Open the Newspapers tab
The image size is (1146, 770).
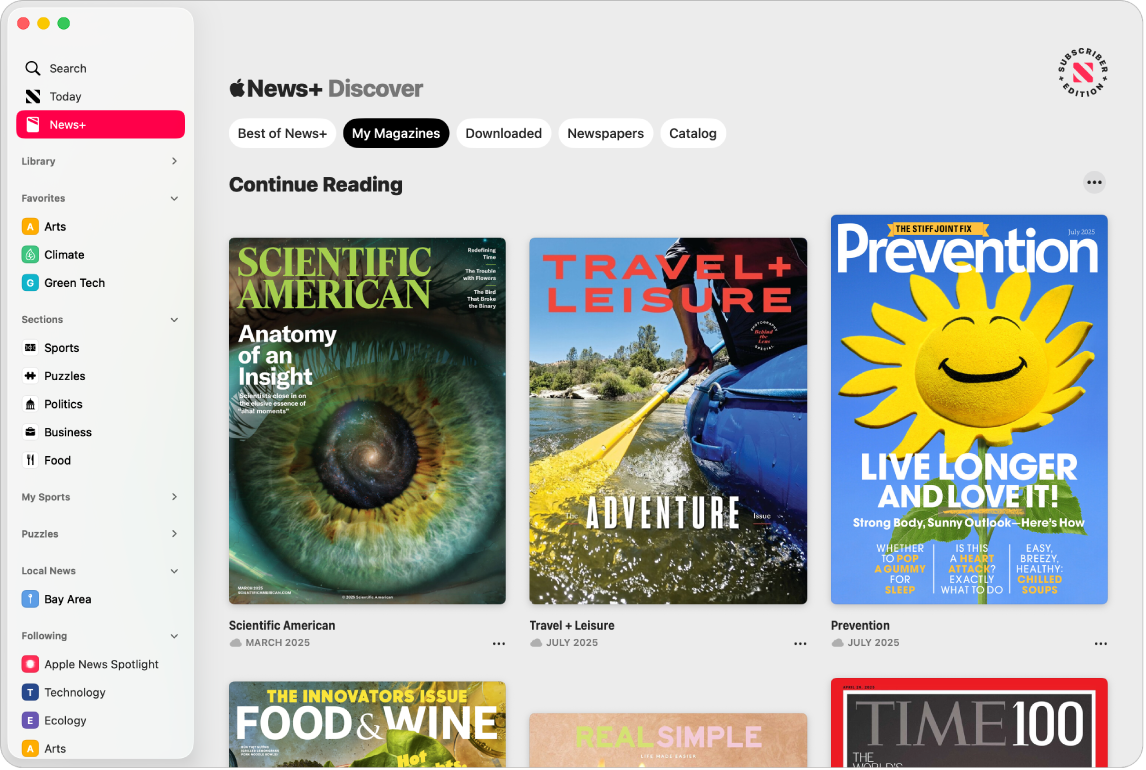tap(605, 133)
